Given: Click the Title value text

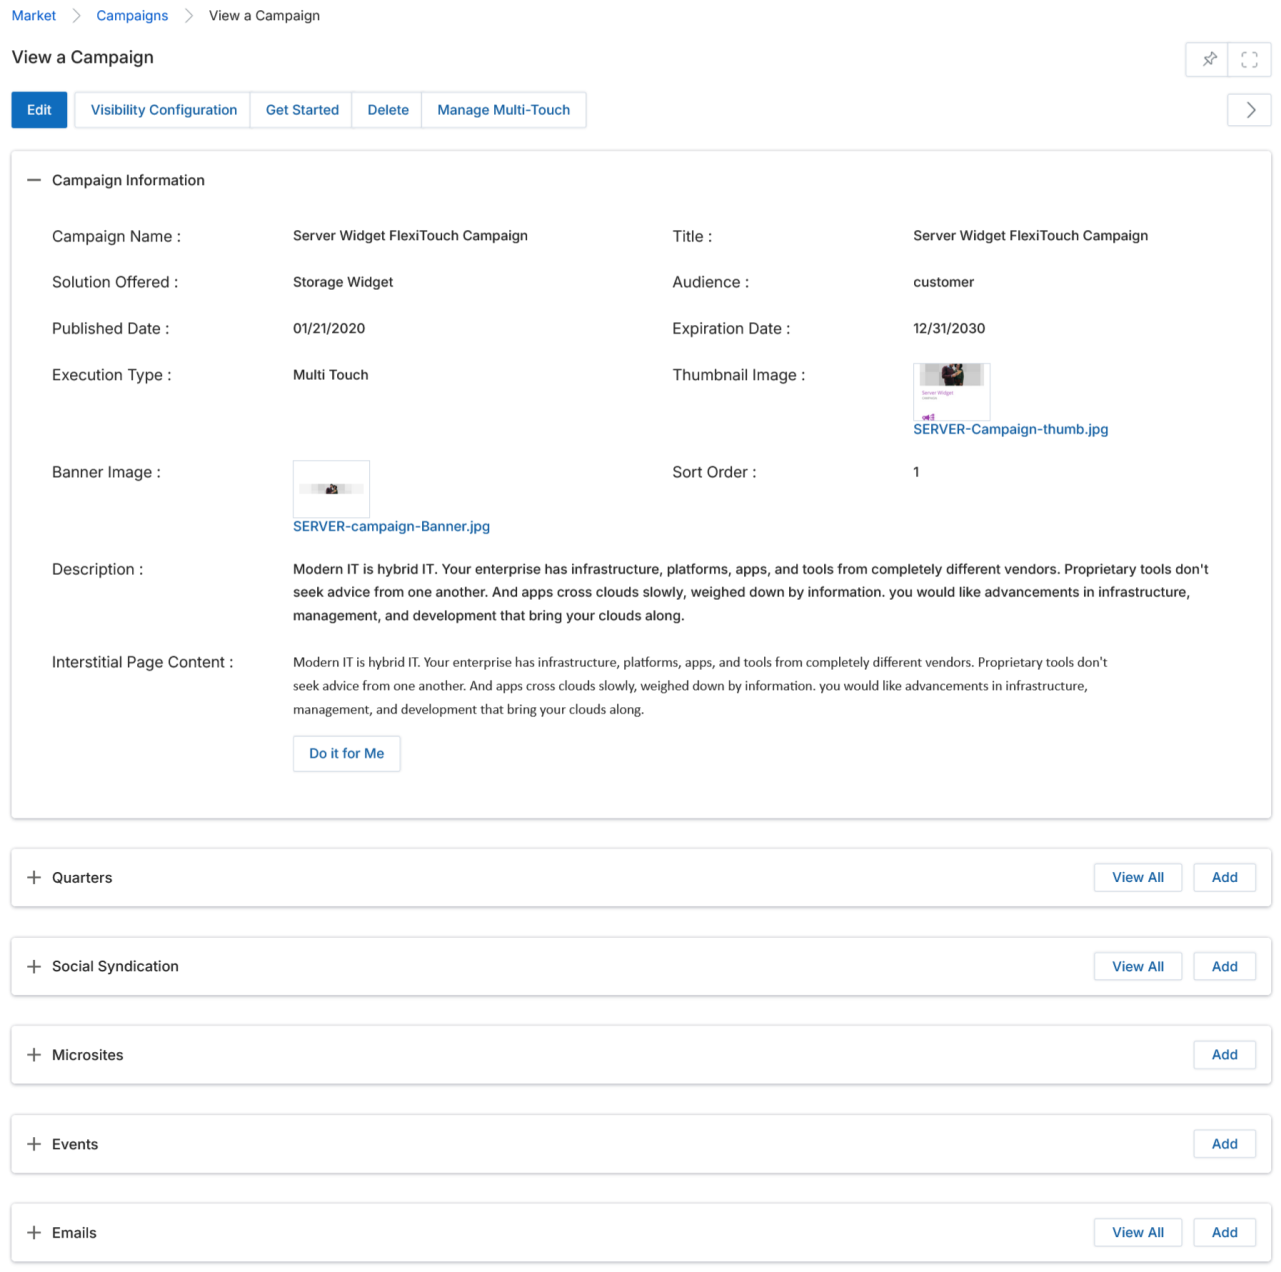Looking at the screenshot, I should pos(1030,236).
